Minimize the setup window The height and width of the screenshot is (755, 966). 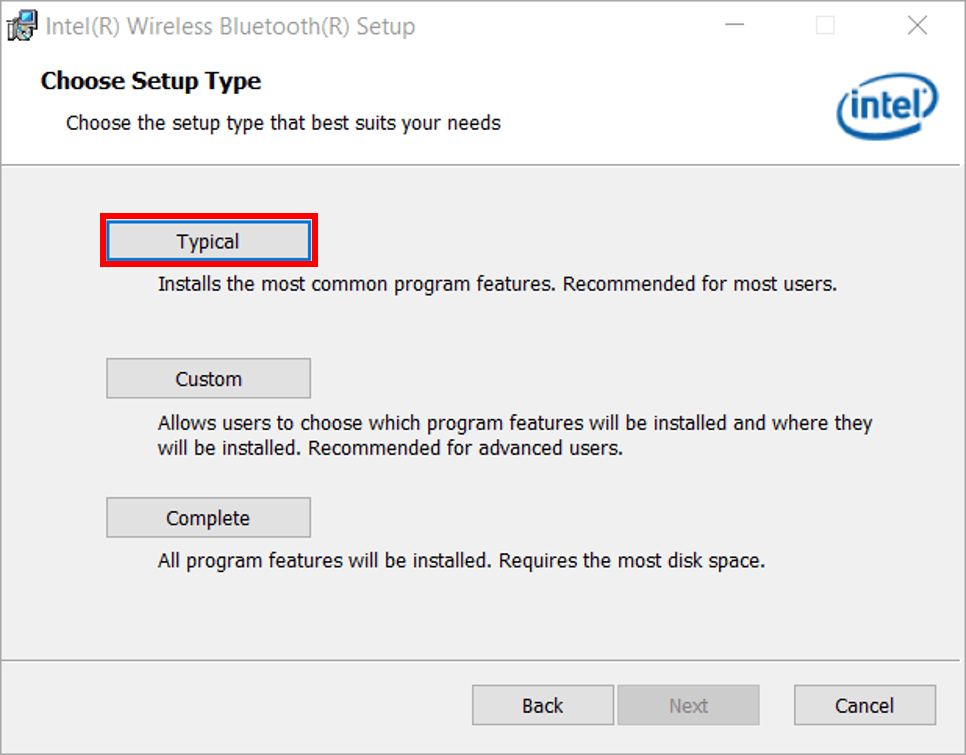tap(734, 25)
